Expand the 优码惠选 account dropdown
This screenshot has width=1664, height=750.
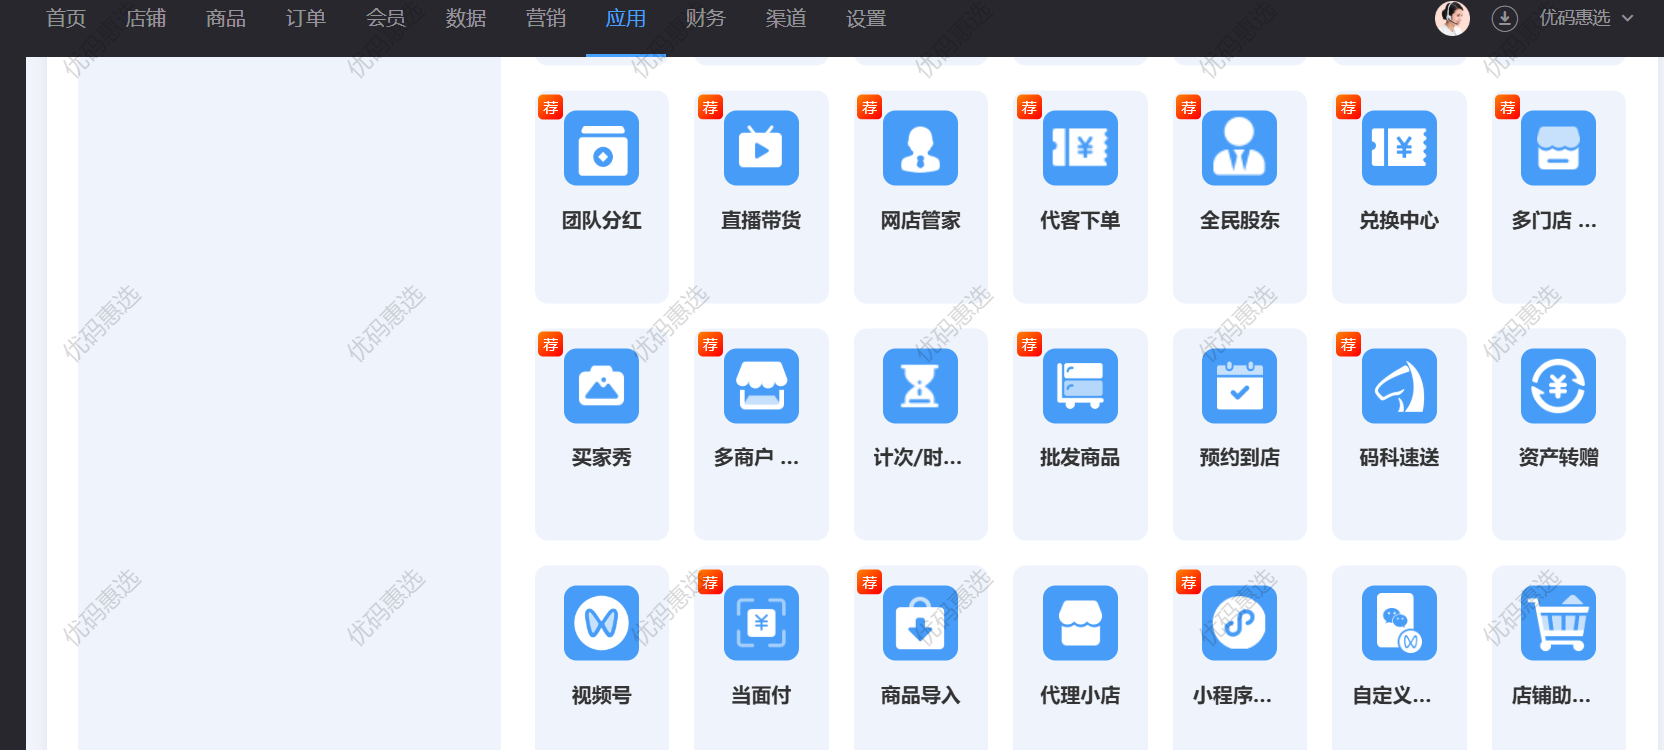tap(1585, 19)
